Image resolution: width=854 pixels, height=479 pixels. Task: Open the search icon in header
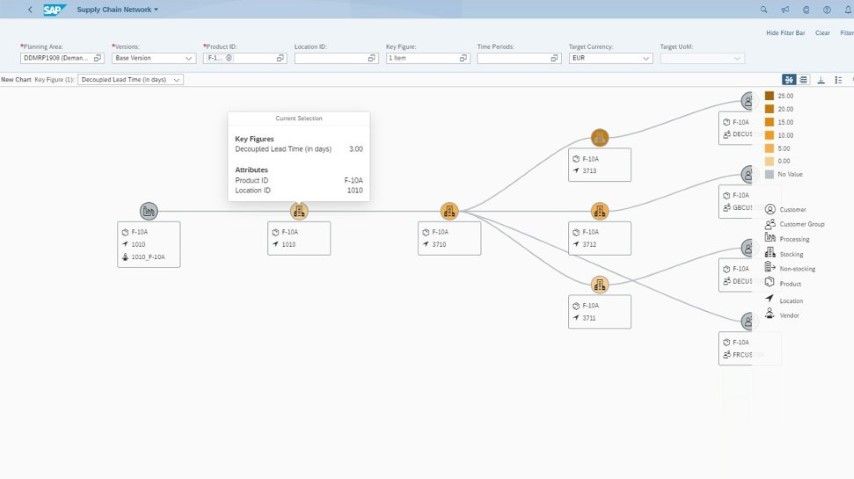tap(764, 9)
